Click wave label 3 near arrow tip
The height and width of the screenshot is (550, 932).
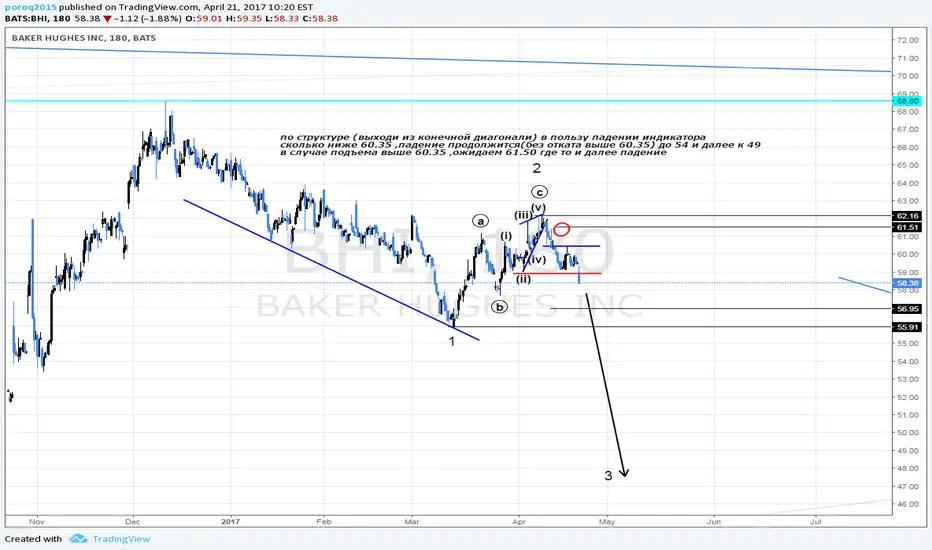click(x=608, y=476)
